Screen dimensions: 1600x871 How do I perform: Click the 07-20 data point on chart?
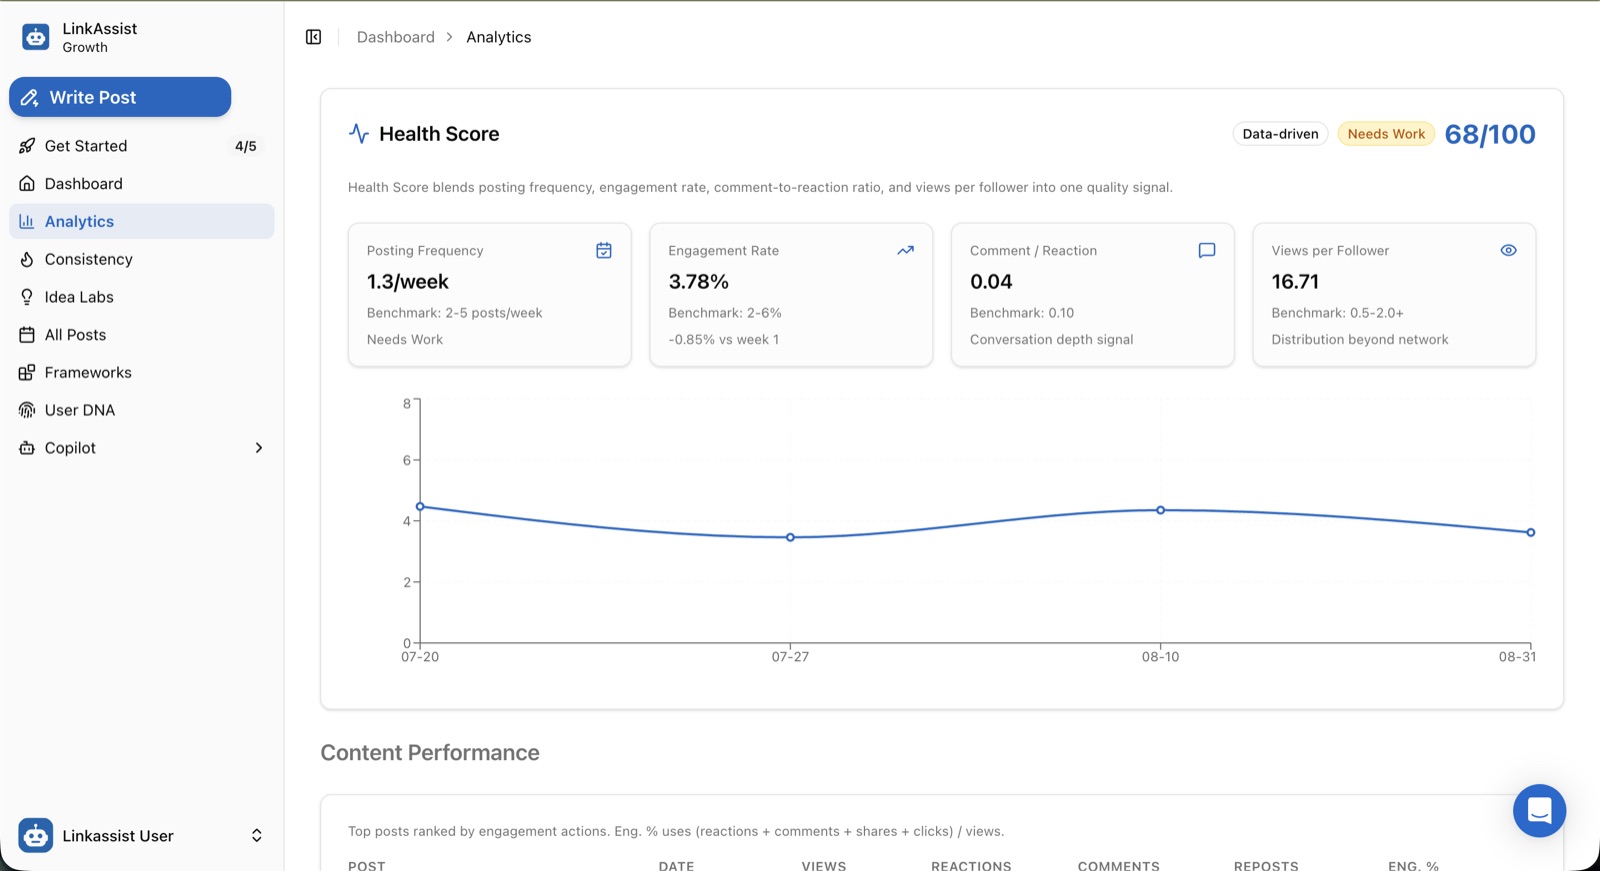[420, 506]
